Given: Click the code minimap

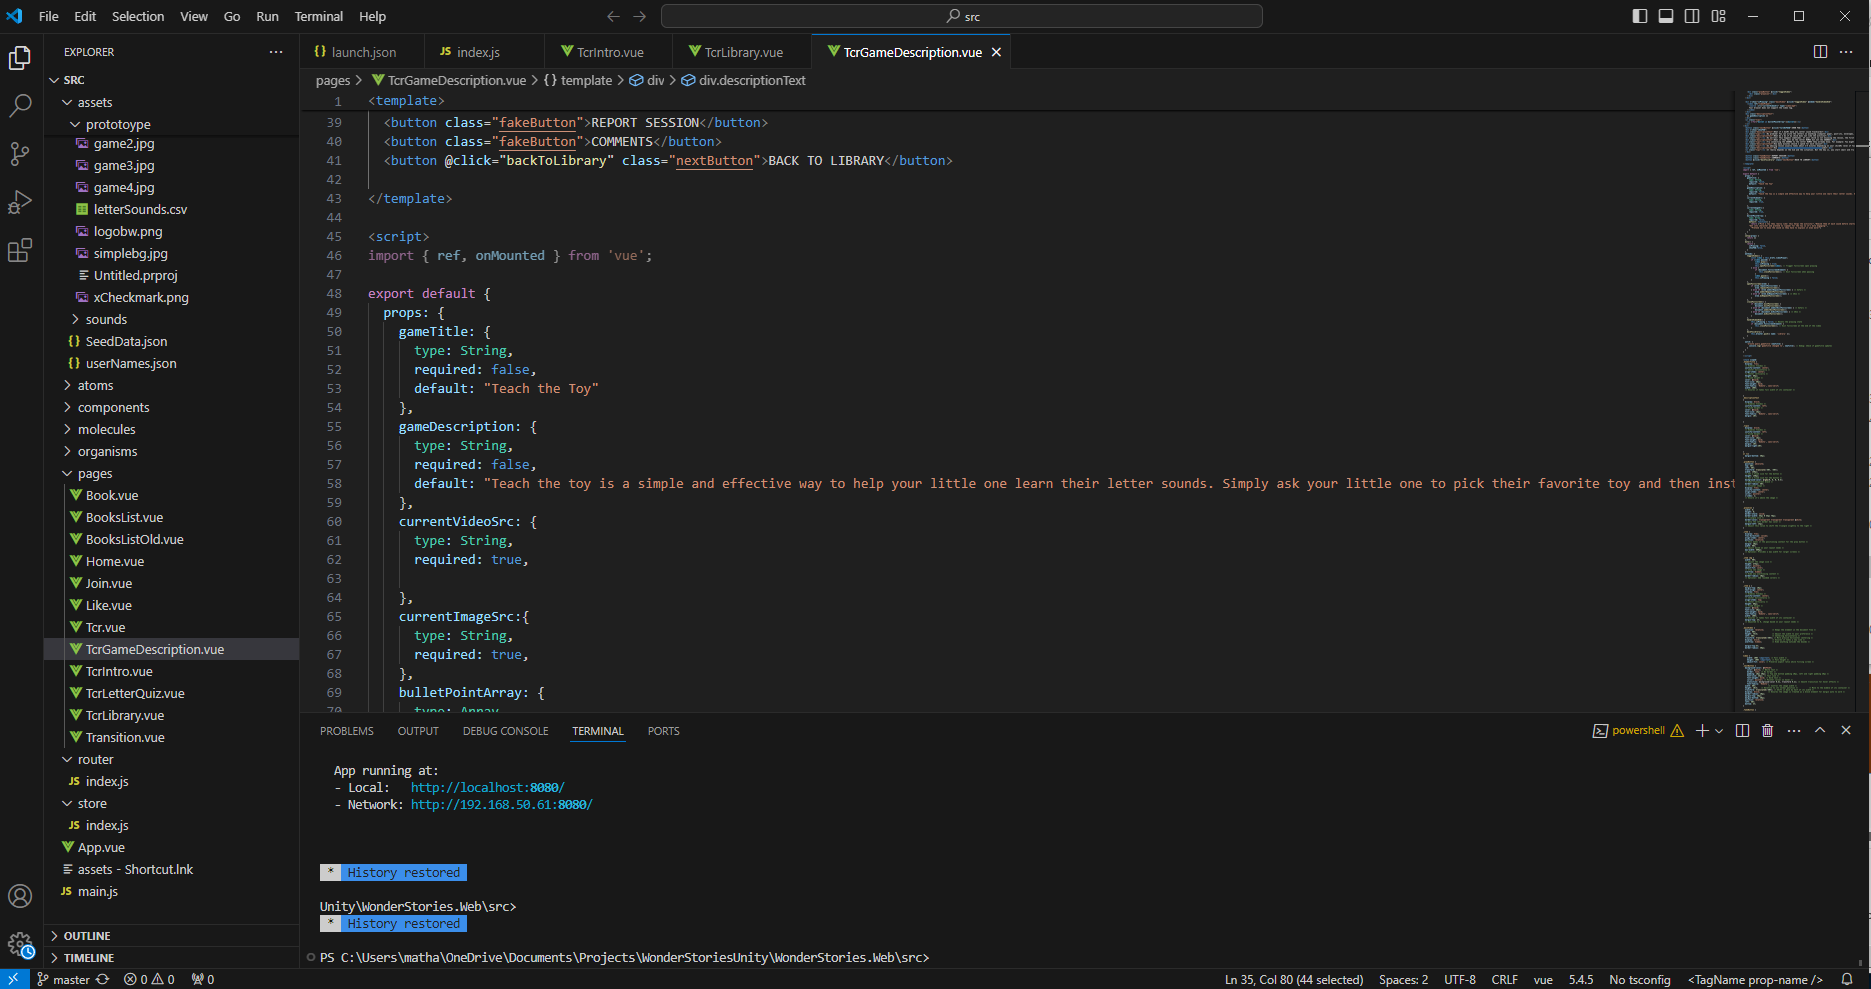Looking at the screenshot, I should [x=1798, y=400].
